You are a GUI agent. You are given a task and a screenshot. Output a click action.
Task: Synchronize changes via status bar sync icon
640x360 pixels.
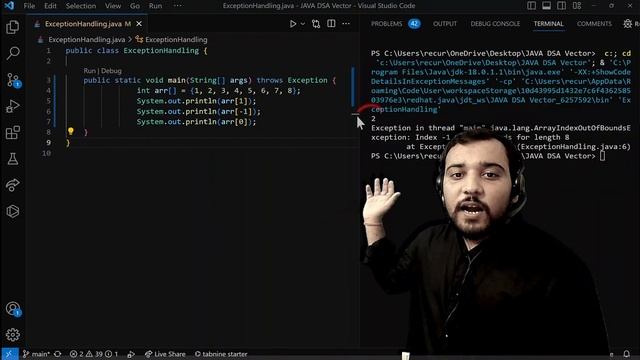(58, 354)
